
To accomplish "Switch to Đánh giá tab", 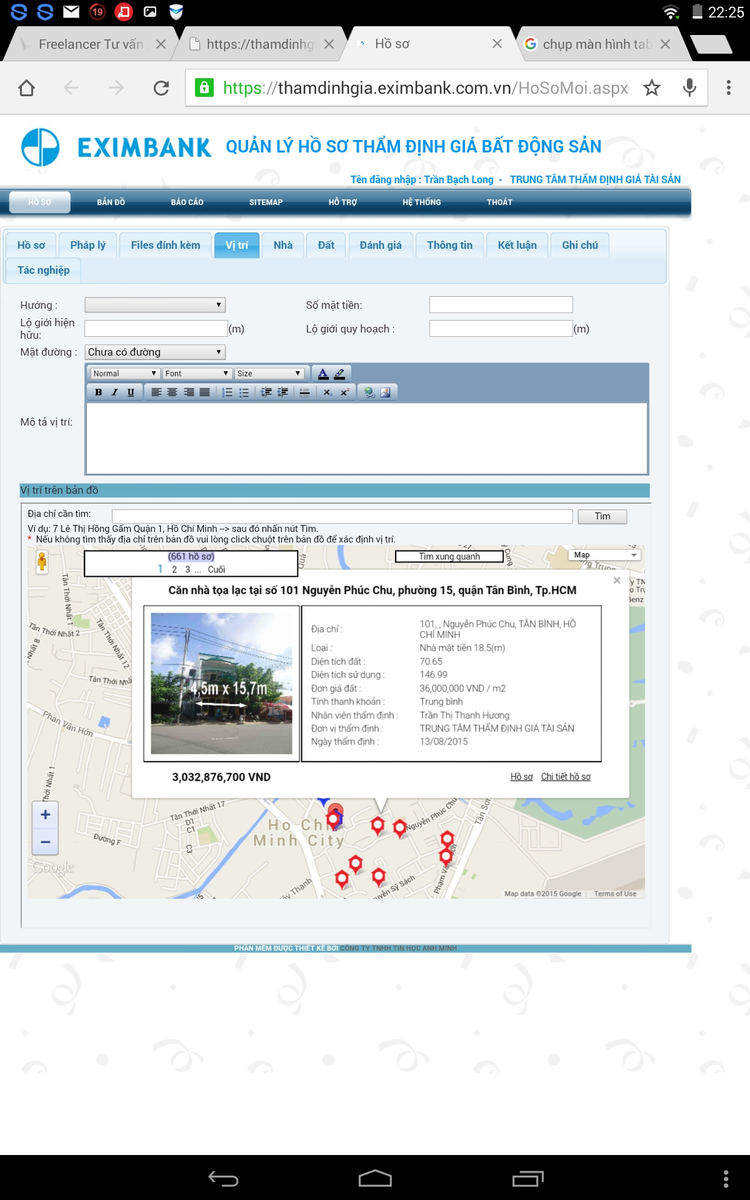I will click(x=381, y=245).
